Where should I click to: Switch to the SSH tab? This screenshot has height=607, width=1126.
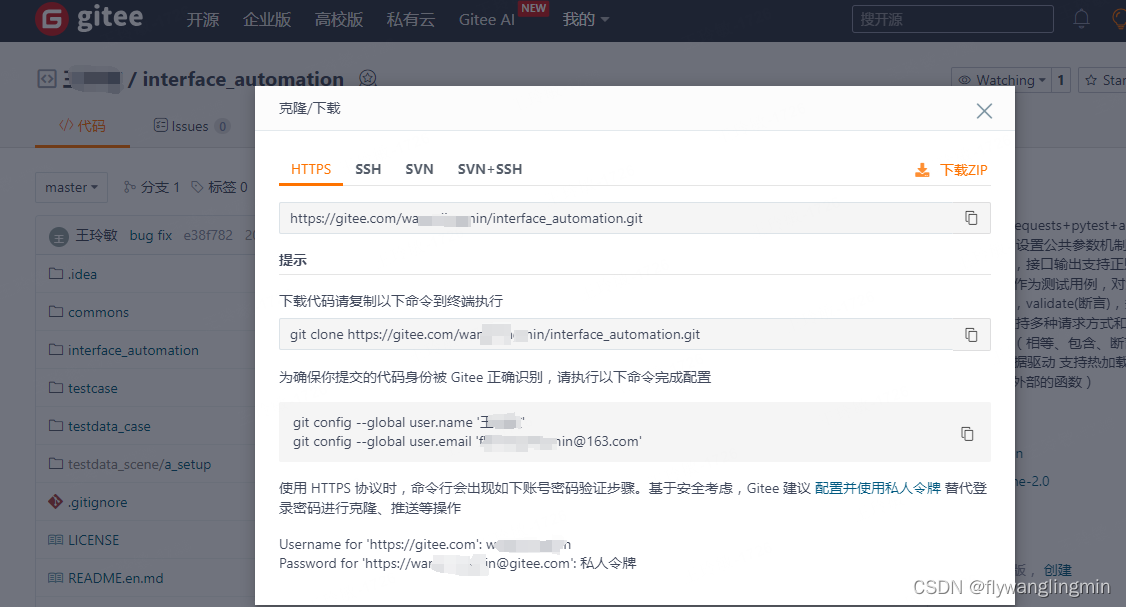tap(368, 170)
